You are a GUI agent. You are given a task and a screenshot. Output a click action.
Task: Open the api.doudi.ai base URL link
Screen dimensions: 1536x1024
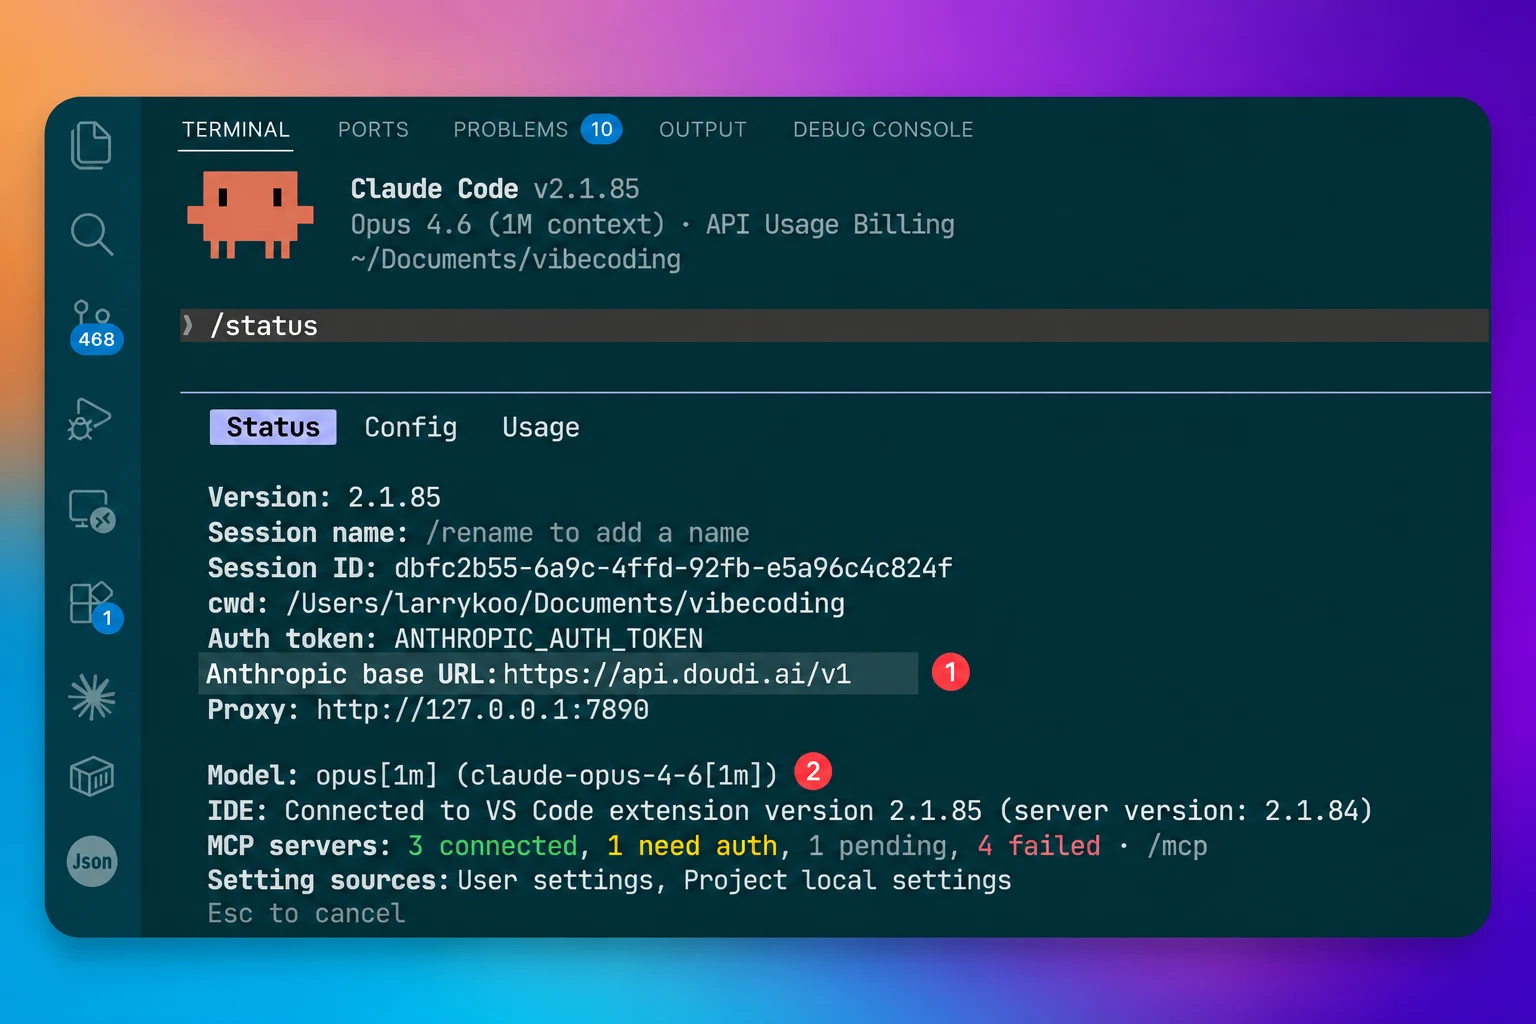point(677,674)
